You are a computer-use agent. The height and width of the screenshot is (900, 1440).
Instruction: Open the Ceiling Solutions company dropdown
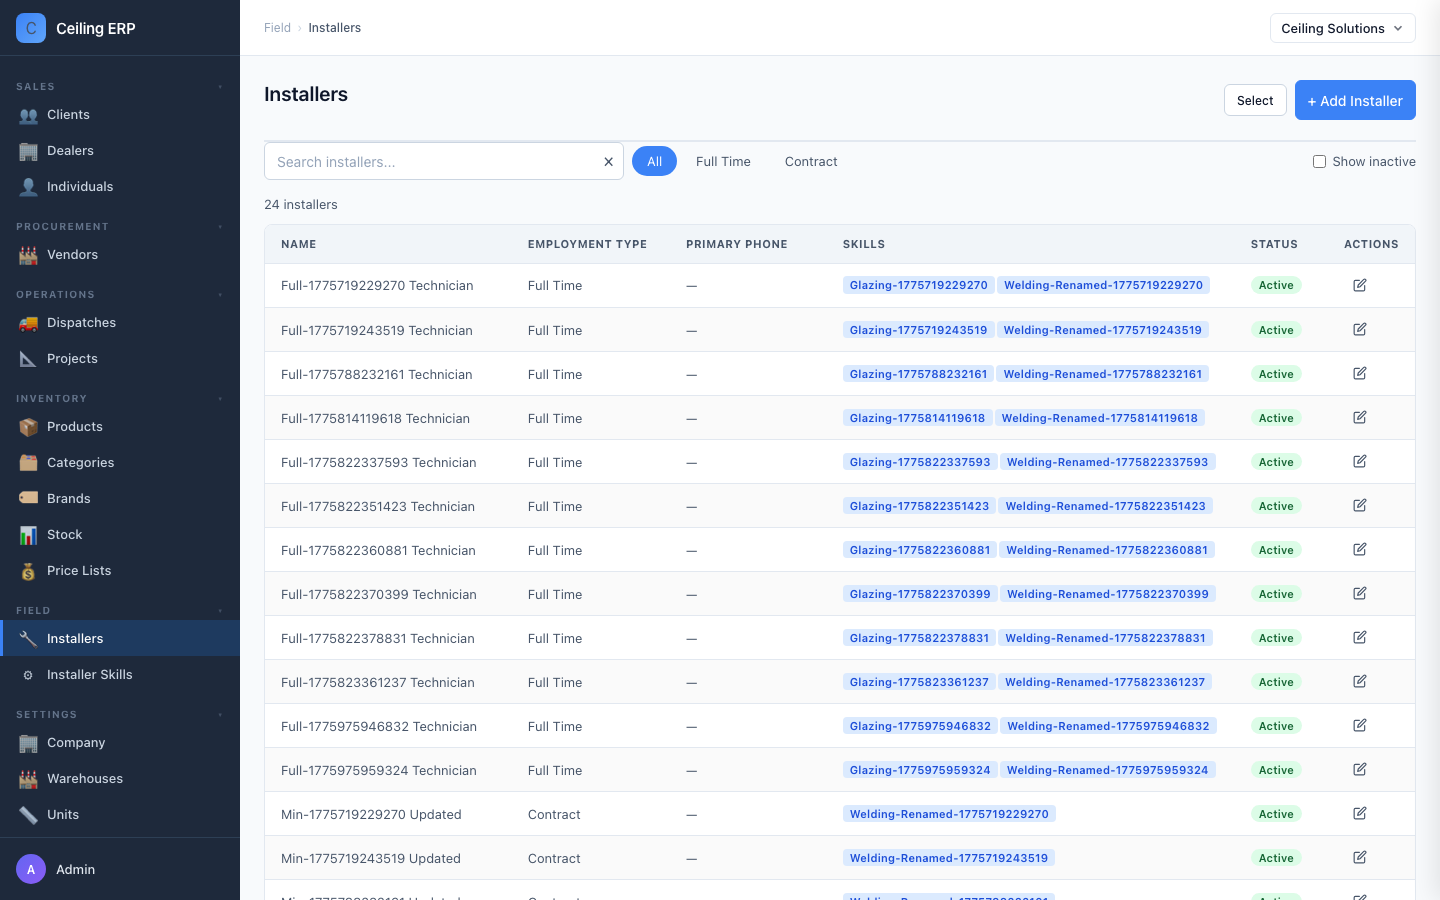[x=1342, y=28]
